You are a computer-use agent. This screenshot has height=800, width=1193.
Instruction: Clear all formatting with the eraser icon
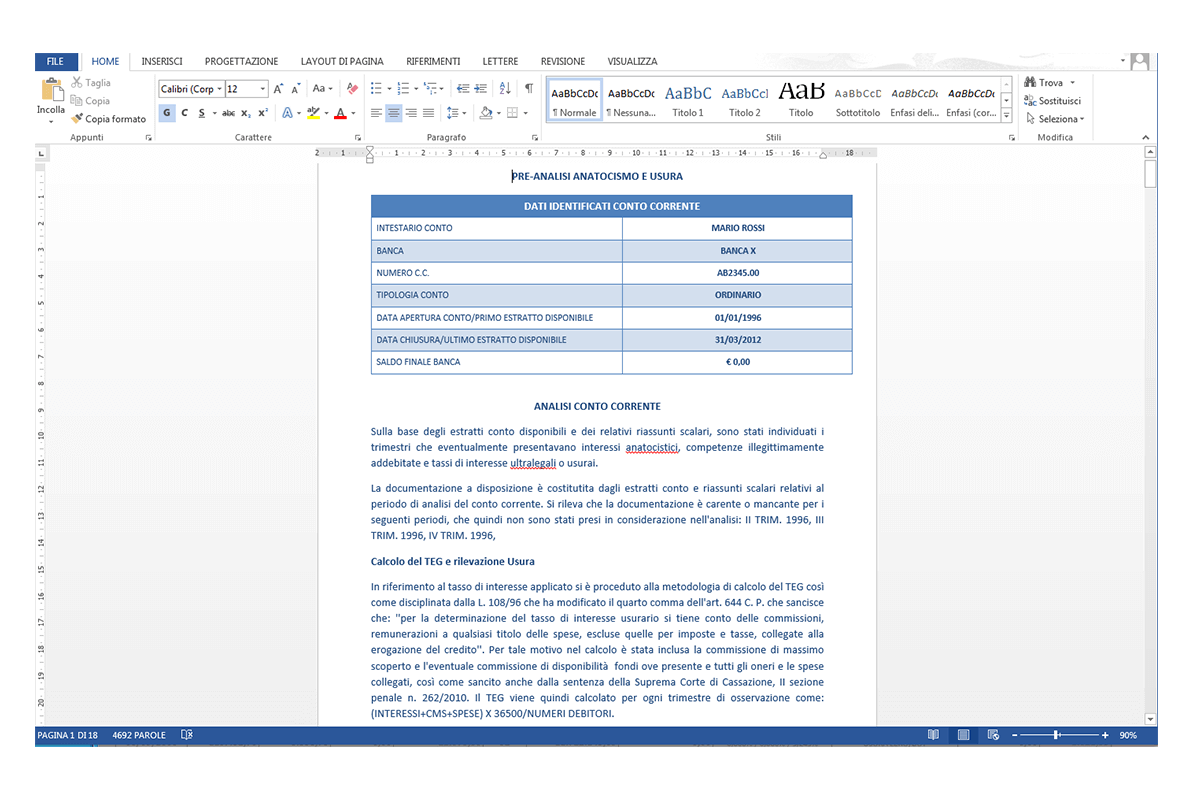[x=352, y=89]
